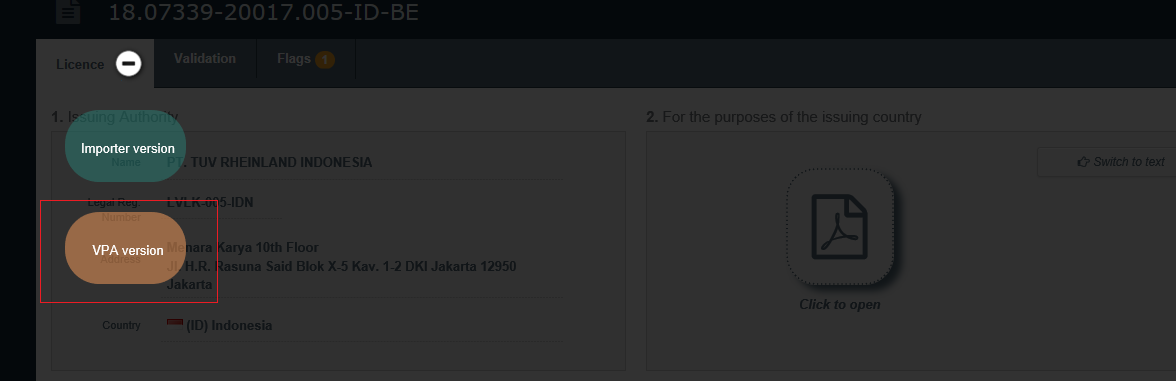Open the PDF document icon
1176x381 pixels.
click(x=840, y=227)
